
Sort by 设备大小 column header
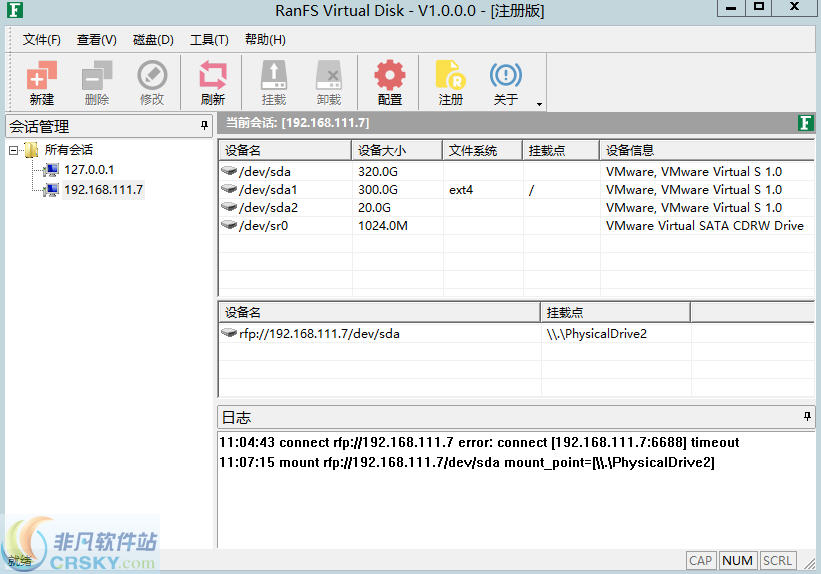tap(397, 150)
